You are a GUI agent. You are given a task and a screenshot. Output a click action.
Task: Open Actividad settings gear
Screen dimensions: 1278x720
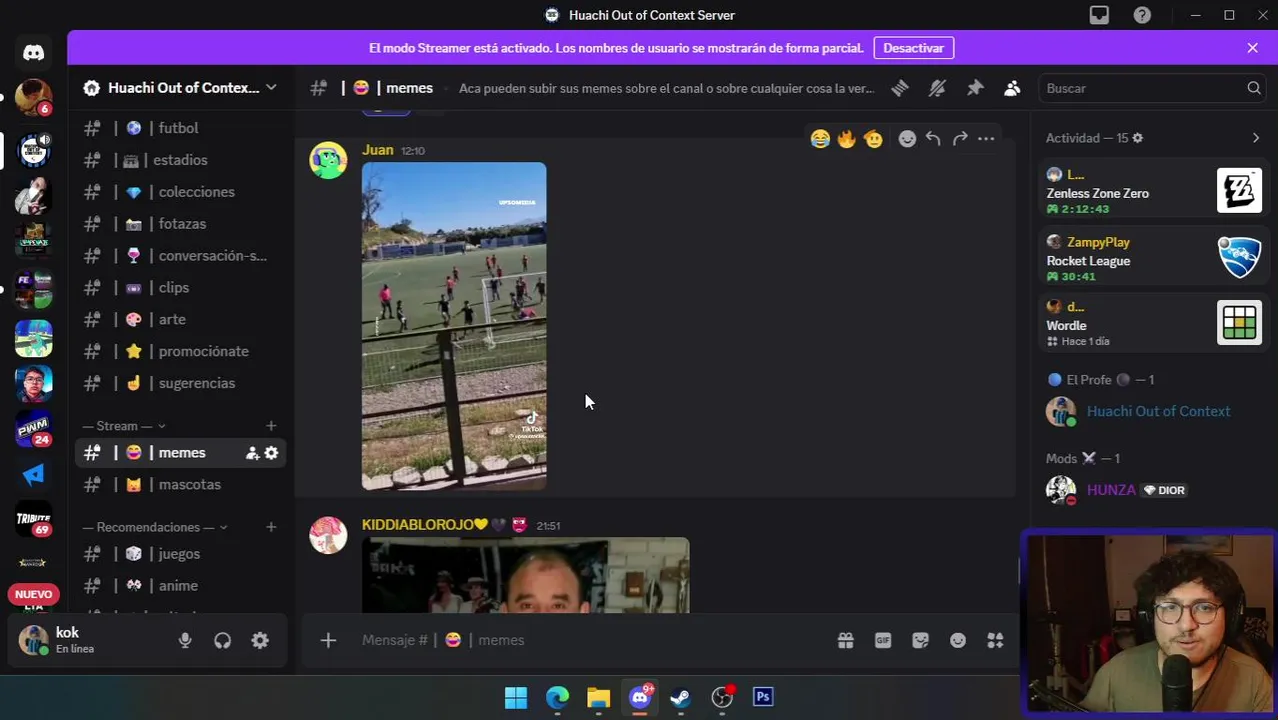click(1137, 138)
